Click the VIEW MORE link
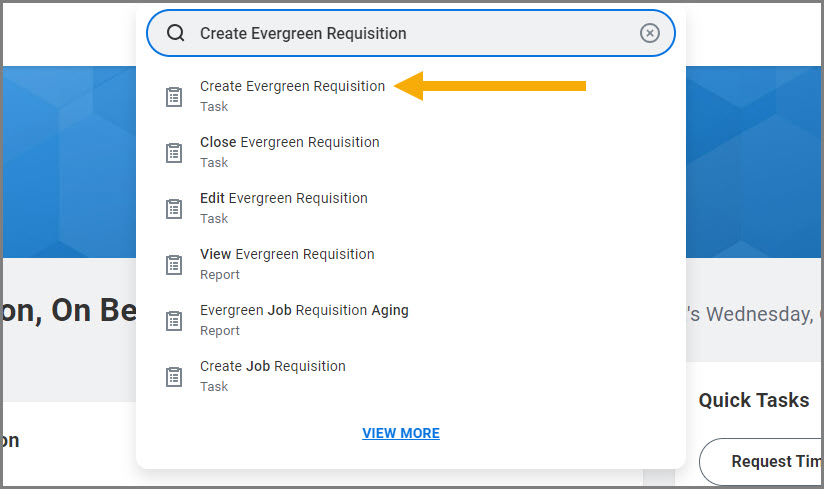The width and height of the screenshot is (824, 489). point(401,433)
